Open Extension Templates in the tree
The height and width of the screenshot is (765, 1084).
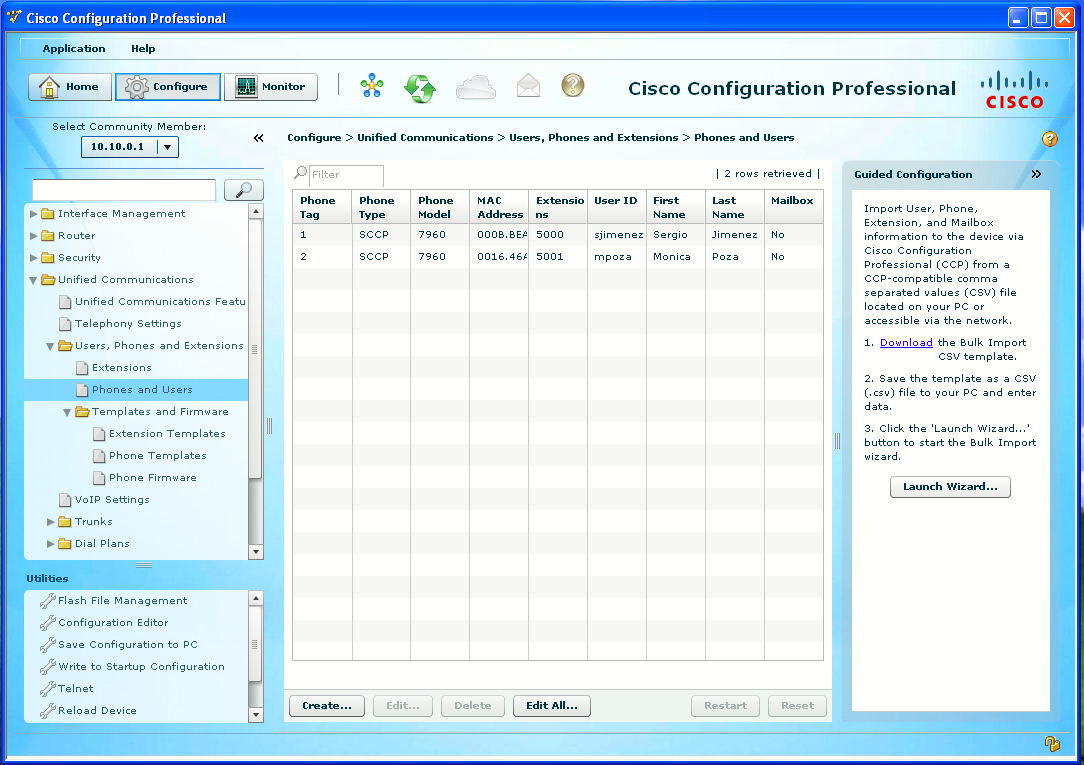pos(167,434)
